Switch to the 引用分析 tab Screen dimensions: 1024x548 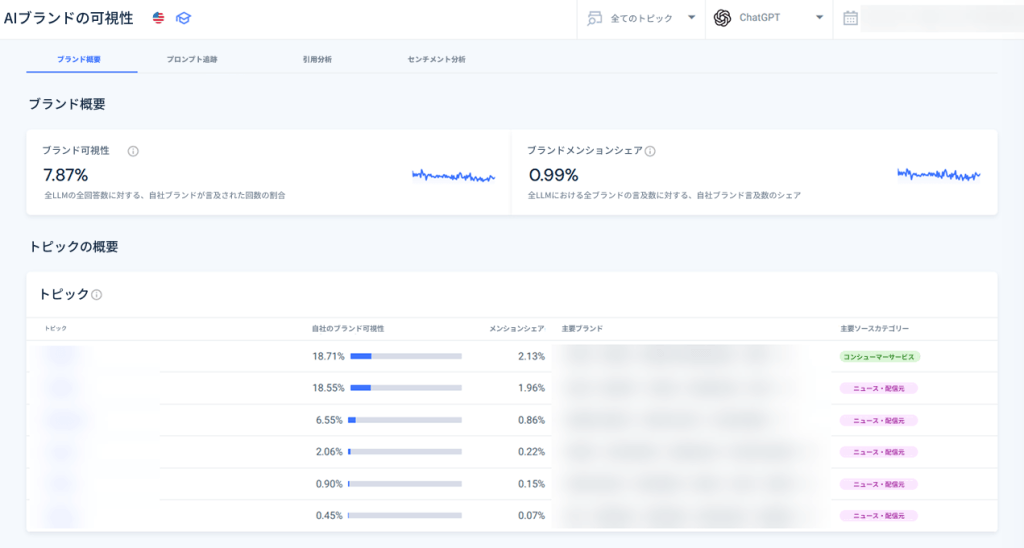(x=317, y=59)
